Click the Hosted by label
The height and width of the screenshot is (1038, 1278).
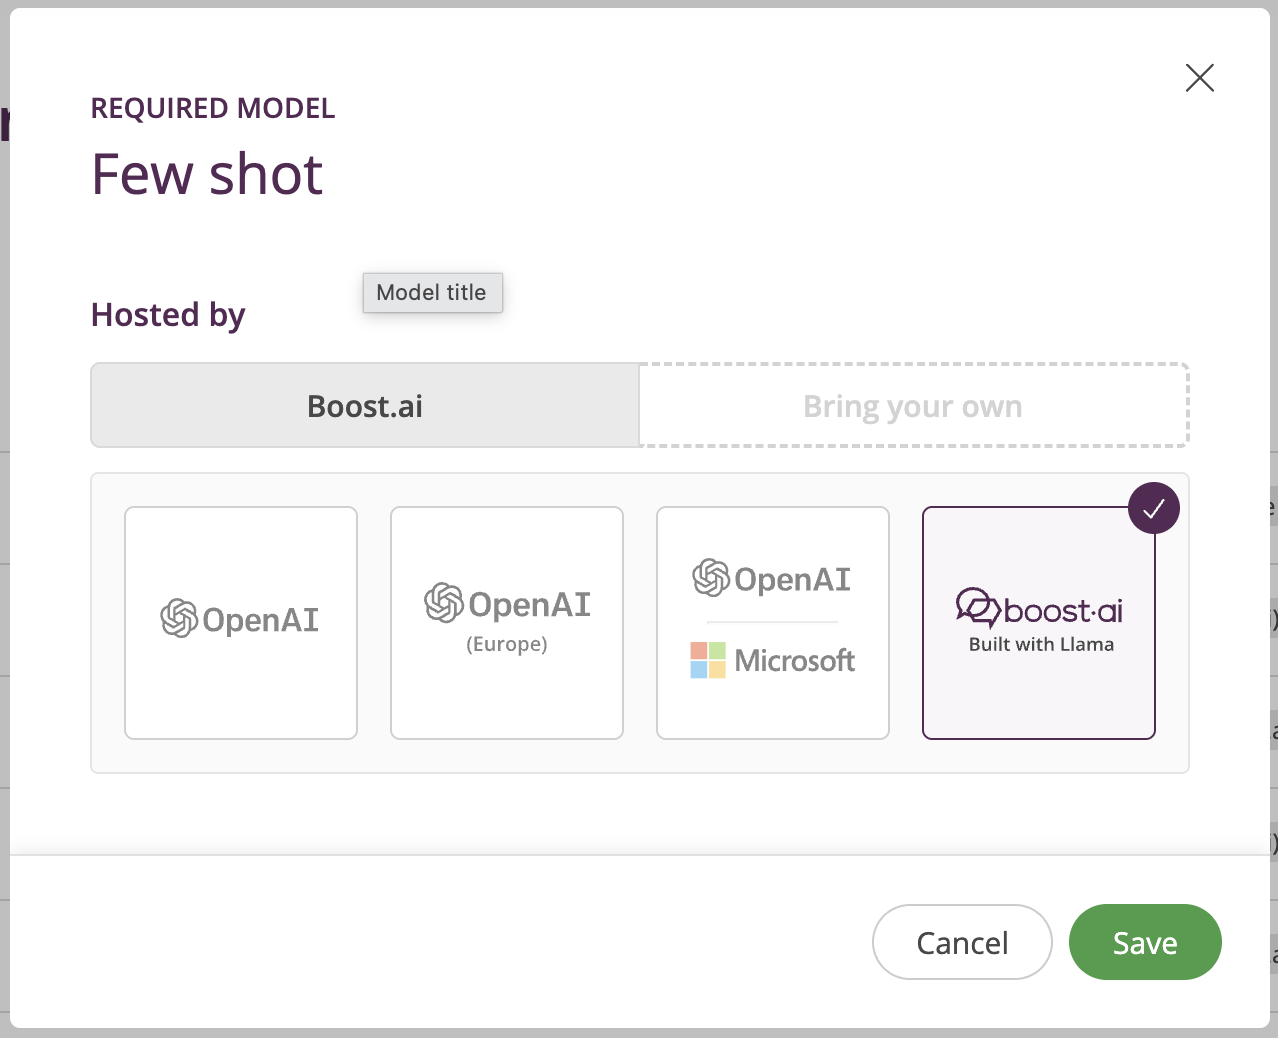[x=168, y=315]
